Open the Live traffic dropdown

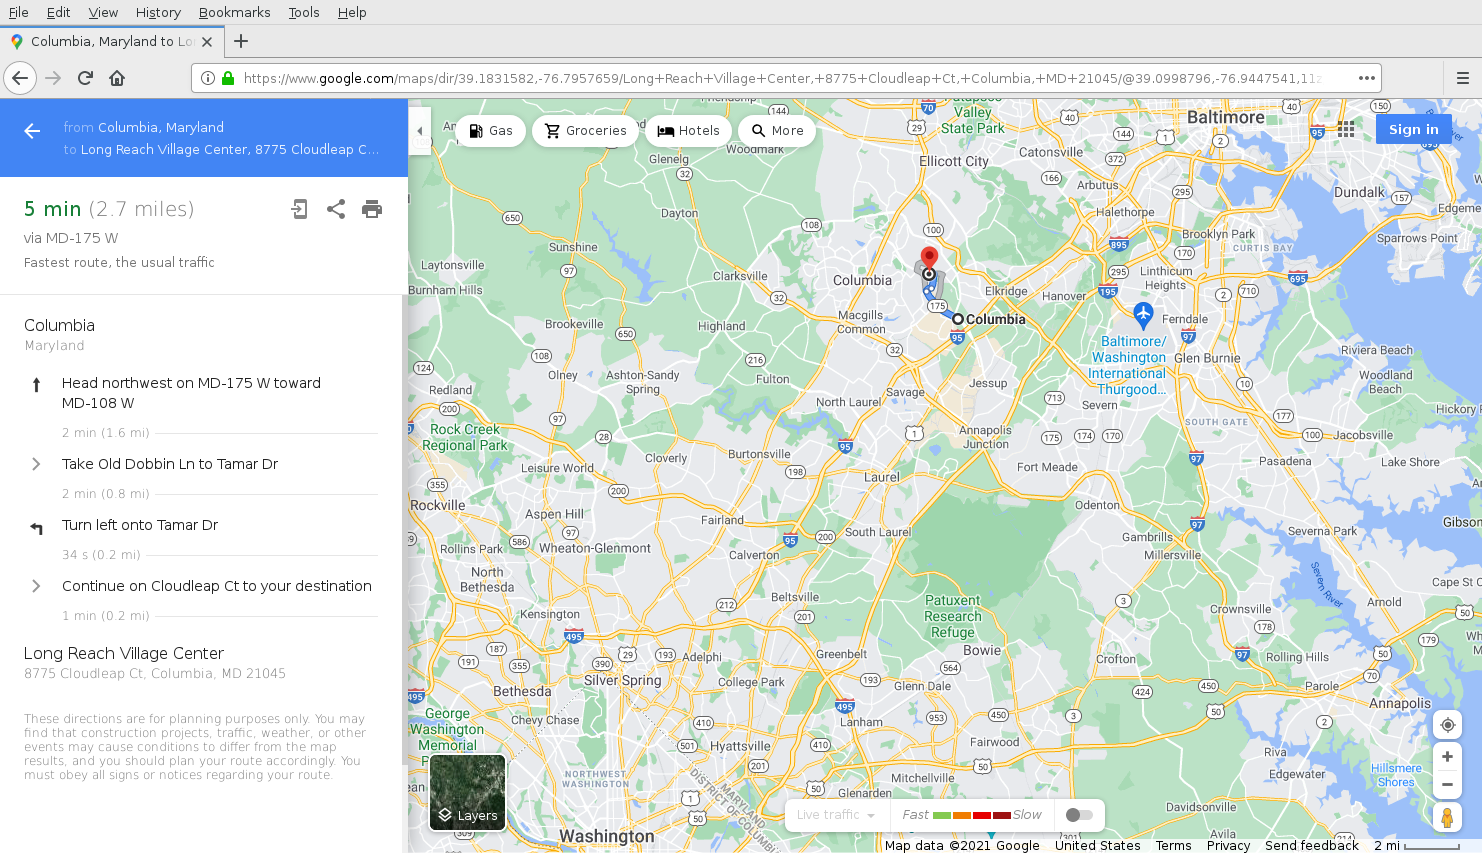[836, 815]
